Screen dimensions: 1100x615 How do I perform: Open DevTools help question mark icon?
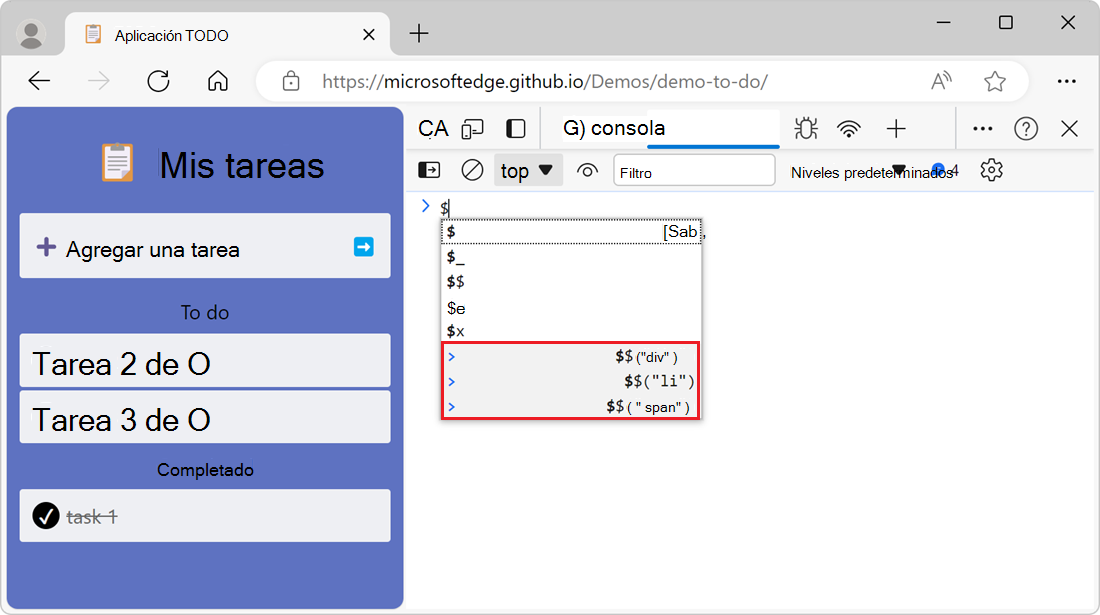click(1026, 128)
